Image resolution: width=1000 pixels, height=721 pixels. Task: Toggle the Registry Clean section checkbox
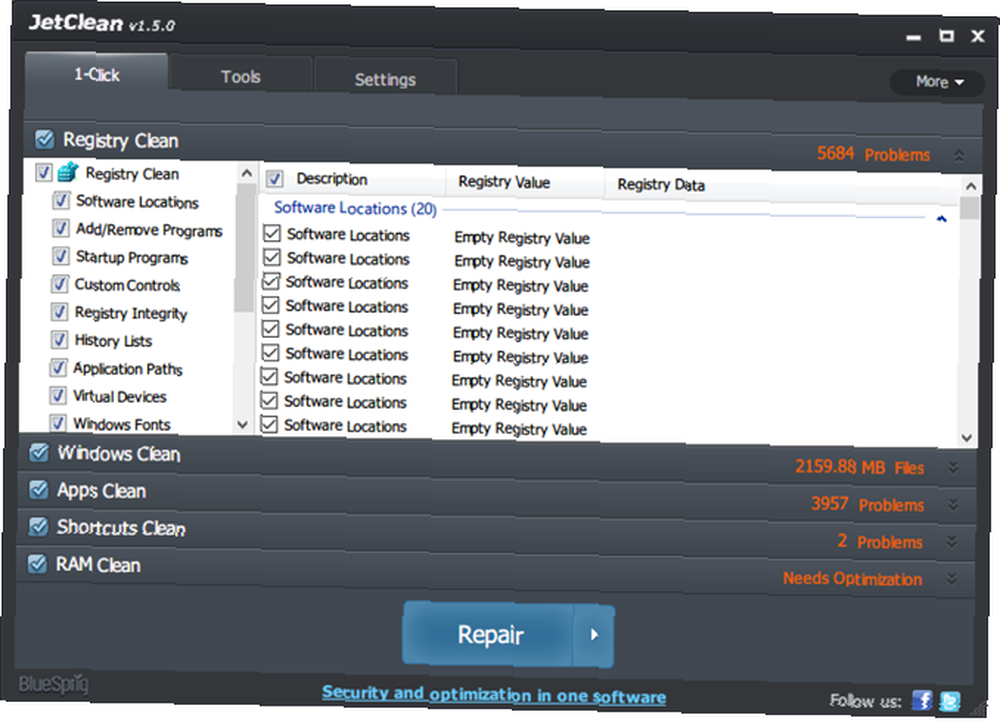point(45,139)
